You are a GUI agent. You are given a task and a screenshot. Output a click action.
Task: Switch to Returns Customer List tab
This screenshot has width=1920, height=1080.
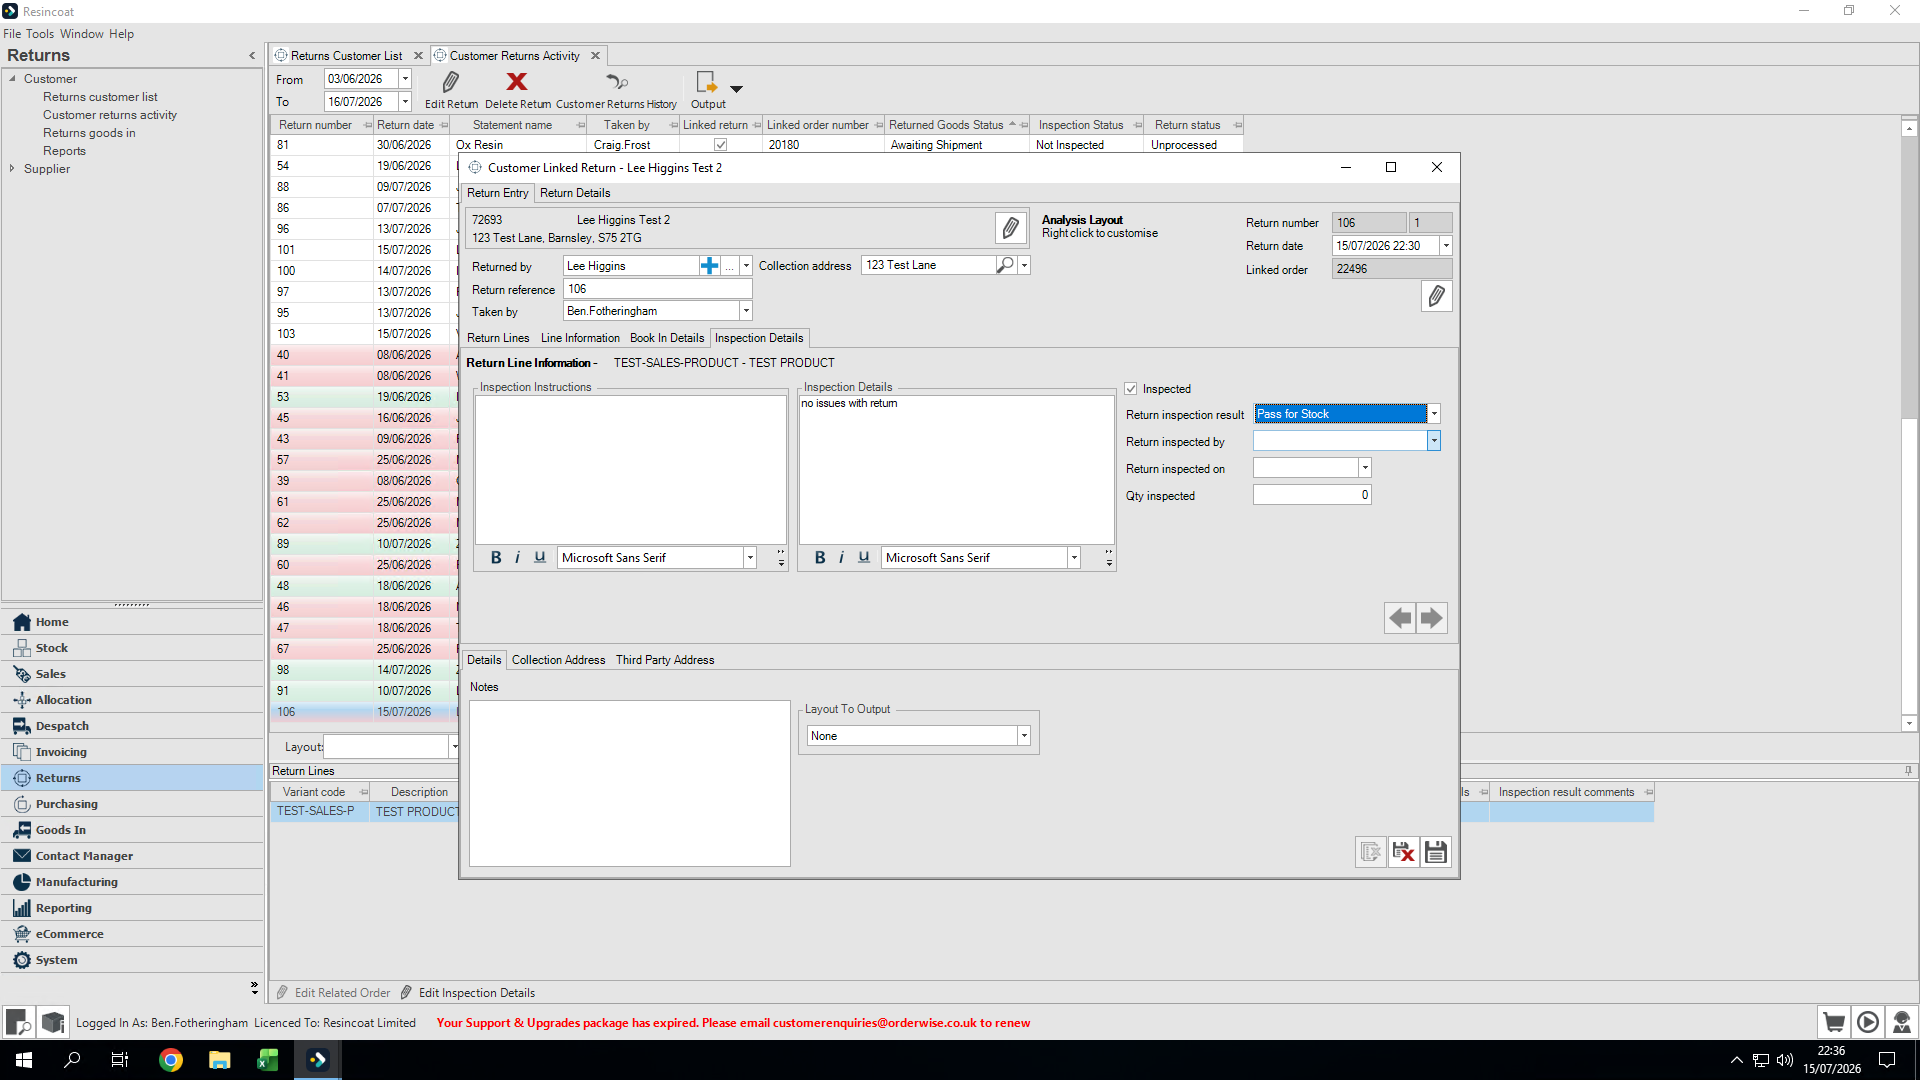346,56
